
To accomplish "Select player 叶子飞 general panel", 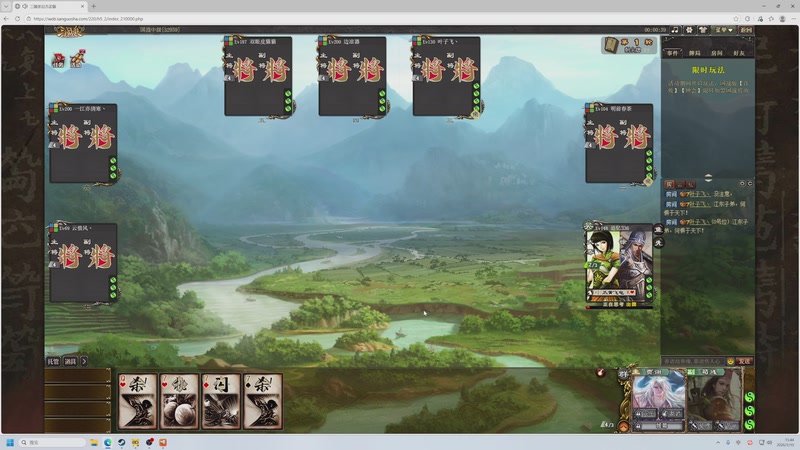I will coord(446,76).
